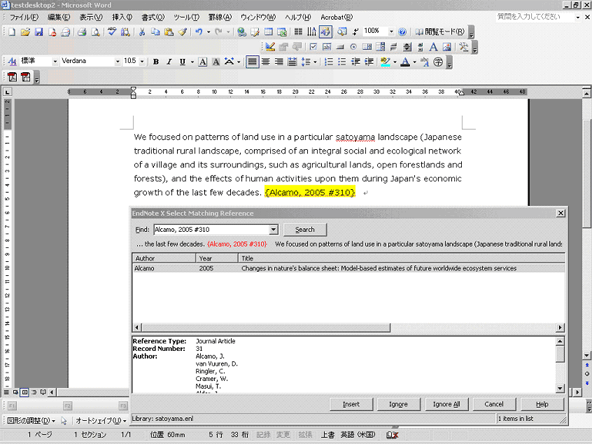Select the Alcamo 2005 reference row
This screenshot has height=444, width=592.
click(348, 268)
